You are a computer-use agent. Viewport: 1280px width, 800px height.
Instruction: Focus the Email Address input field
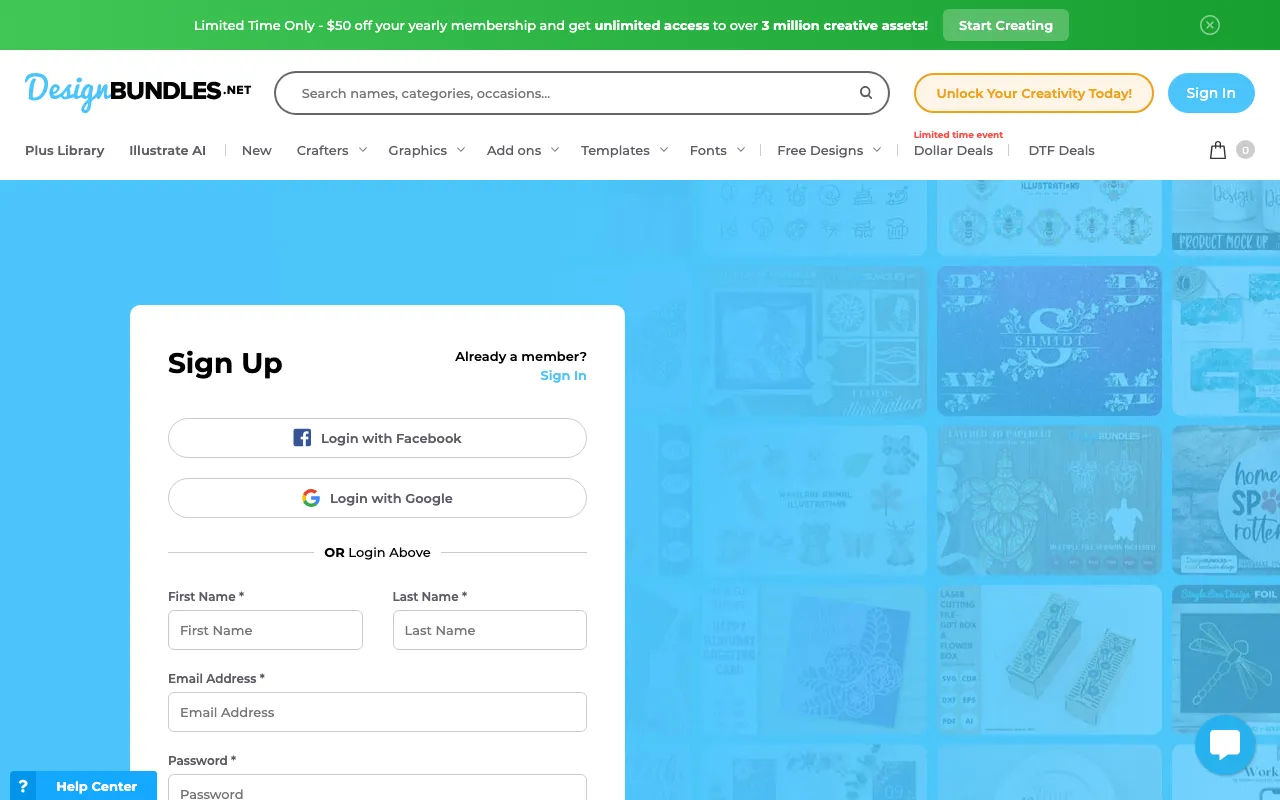point(377,712)
